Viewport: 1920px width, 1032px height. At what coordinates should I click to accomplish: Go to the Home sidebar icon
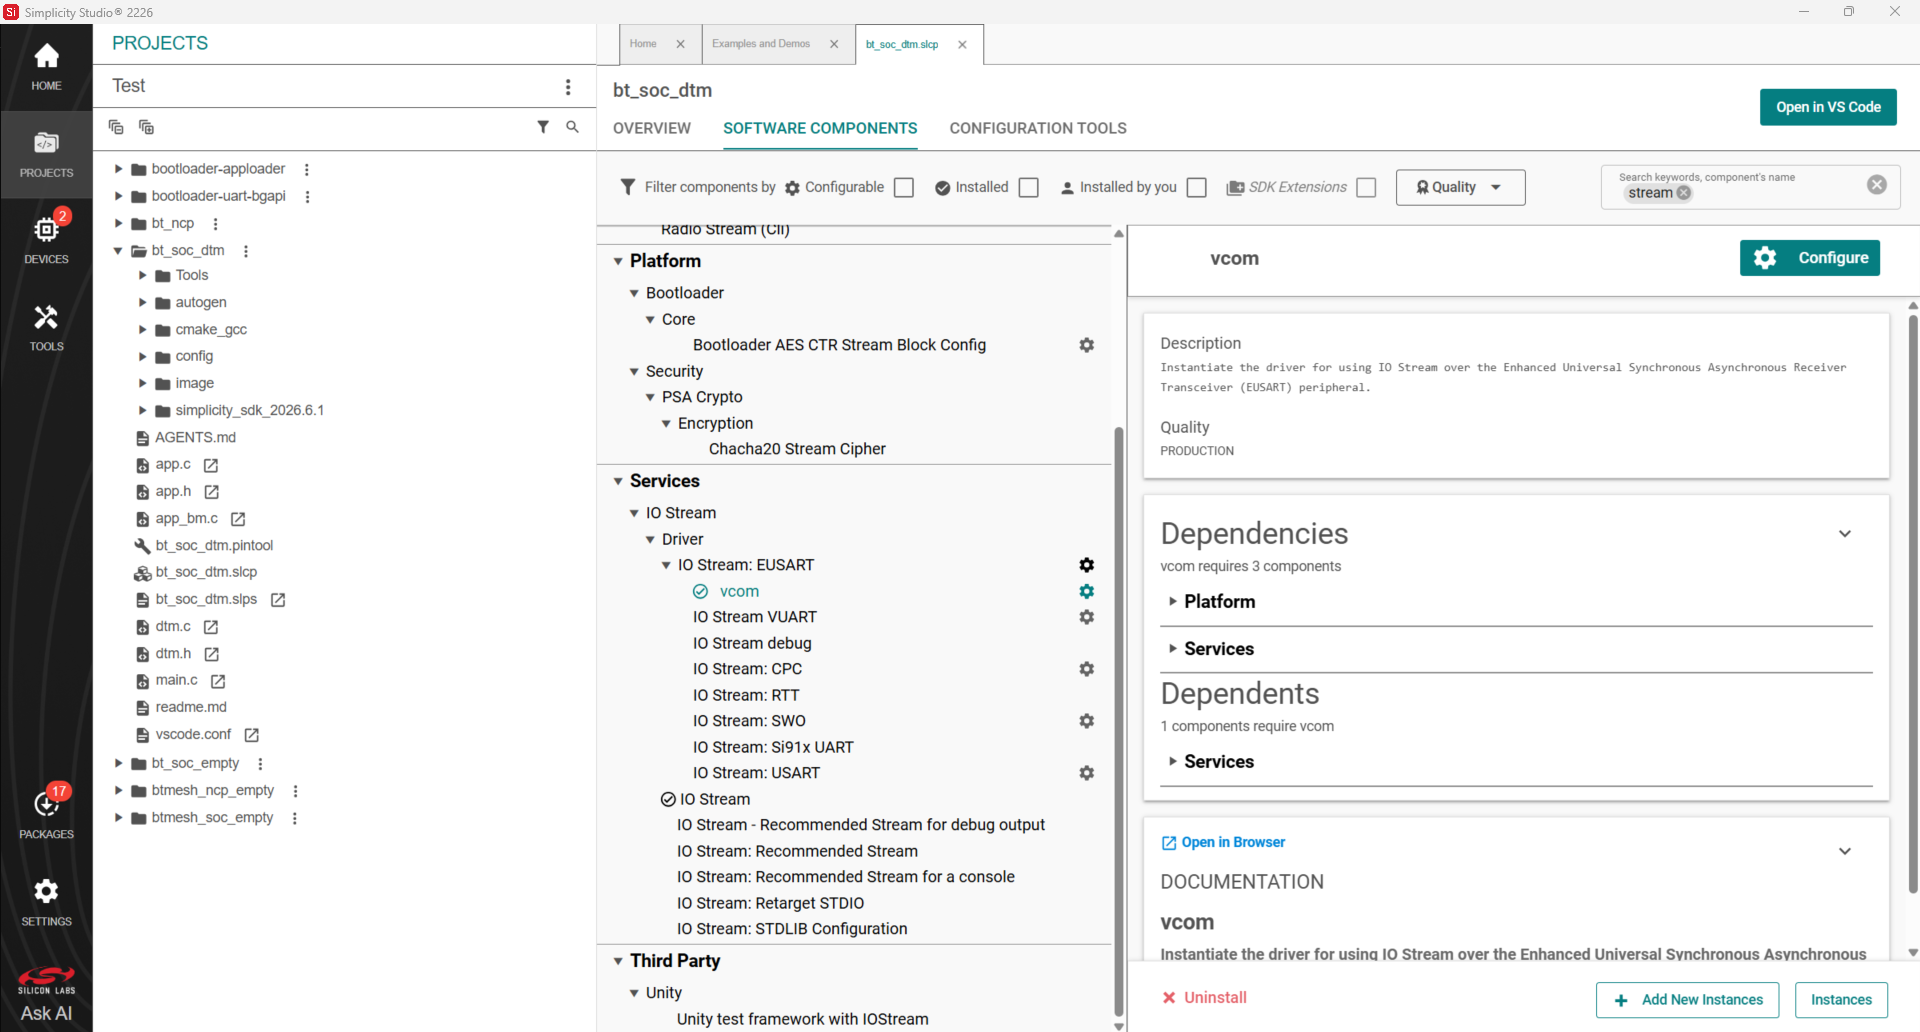pos(46,67)
